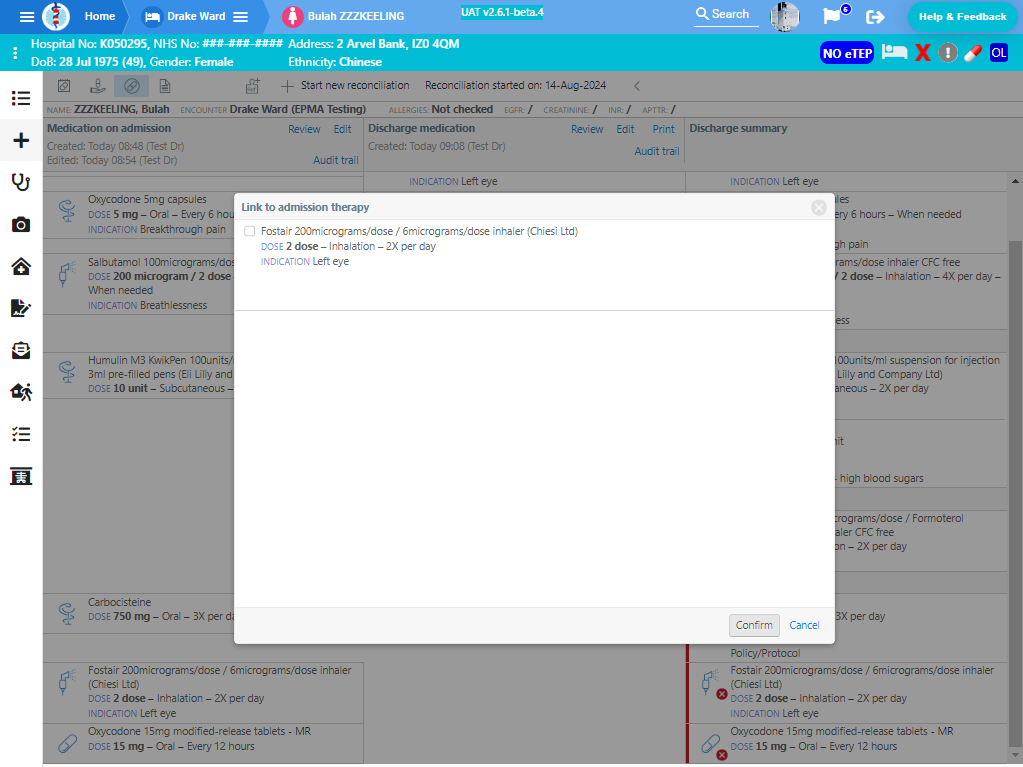Print Discharge medication
Viewport: 1023px width, 767px height.
tap(664, 129)
